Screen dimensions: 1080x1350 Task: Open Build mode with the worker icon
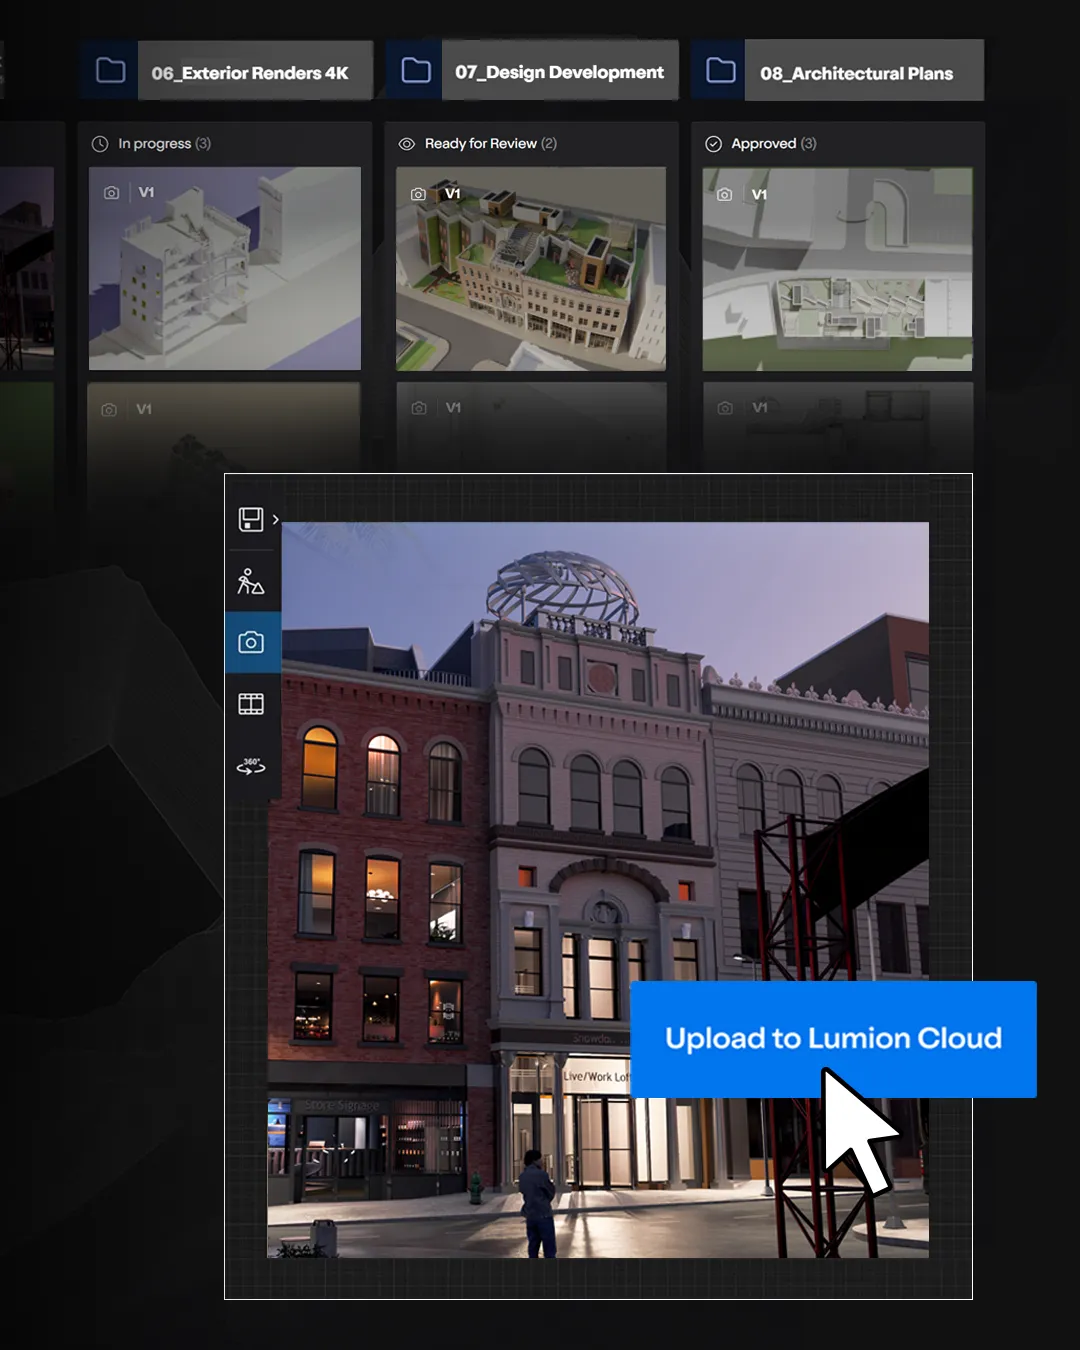point(251,581)
